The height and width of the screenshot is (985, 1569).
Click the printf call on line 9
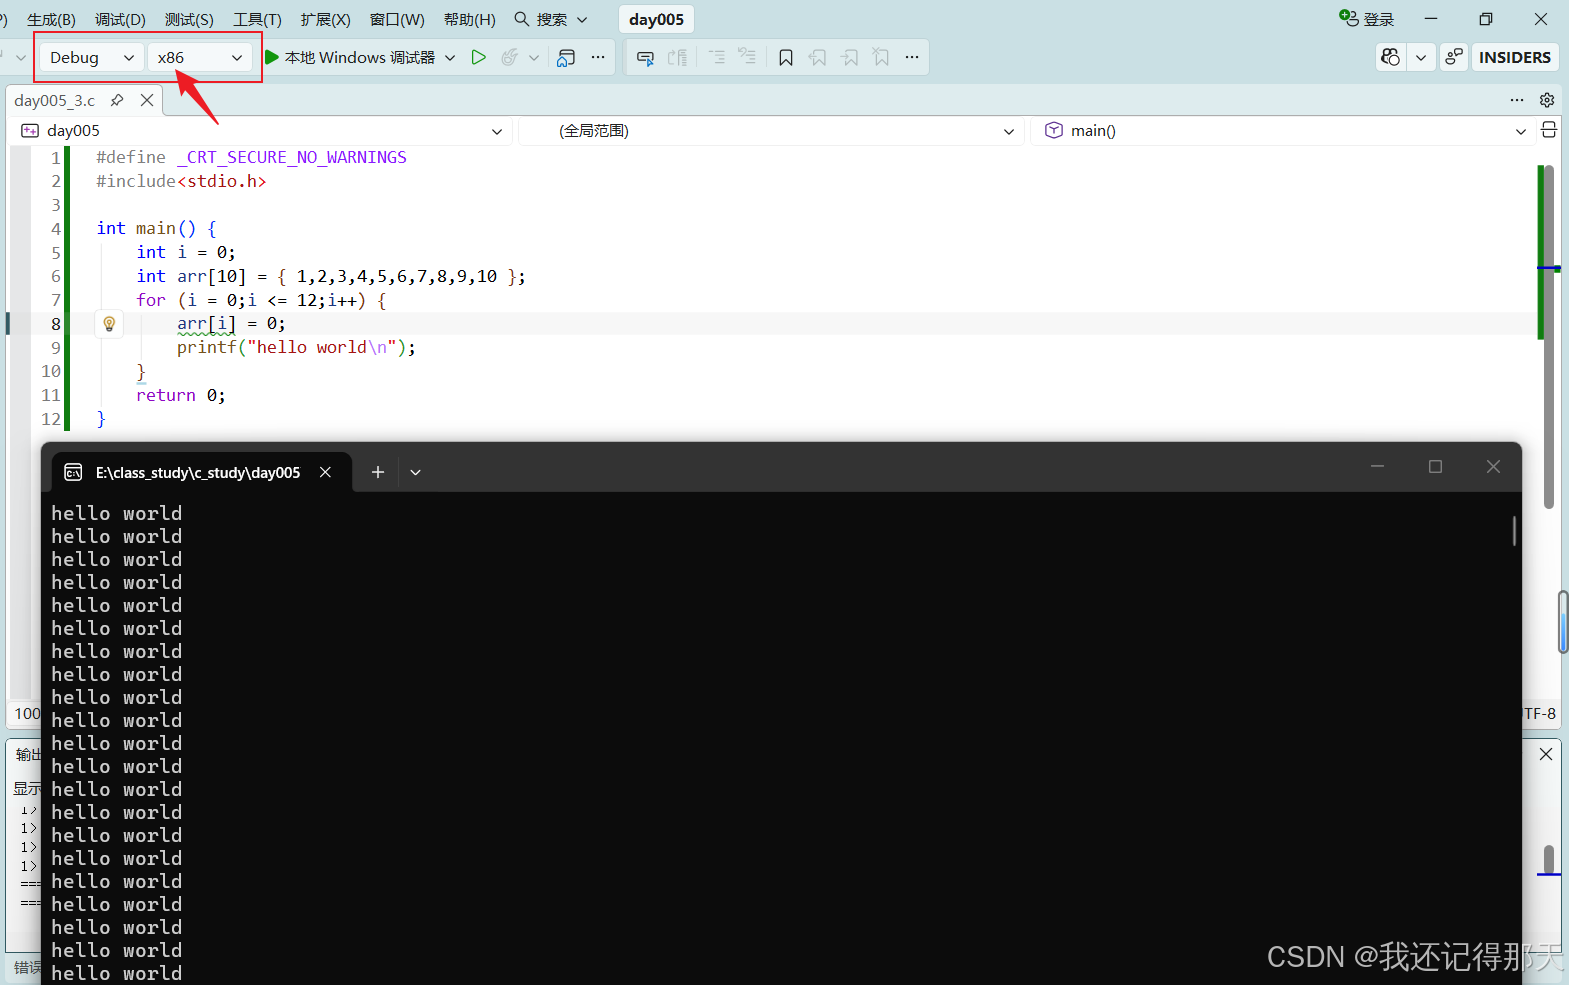pos(296,347)
